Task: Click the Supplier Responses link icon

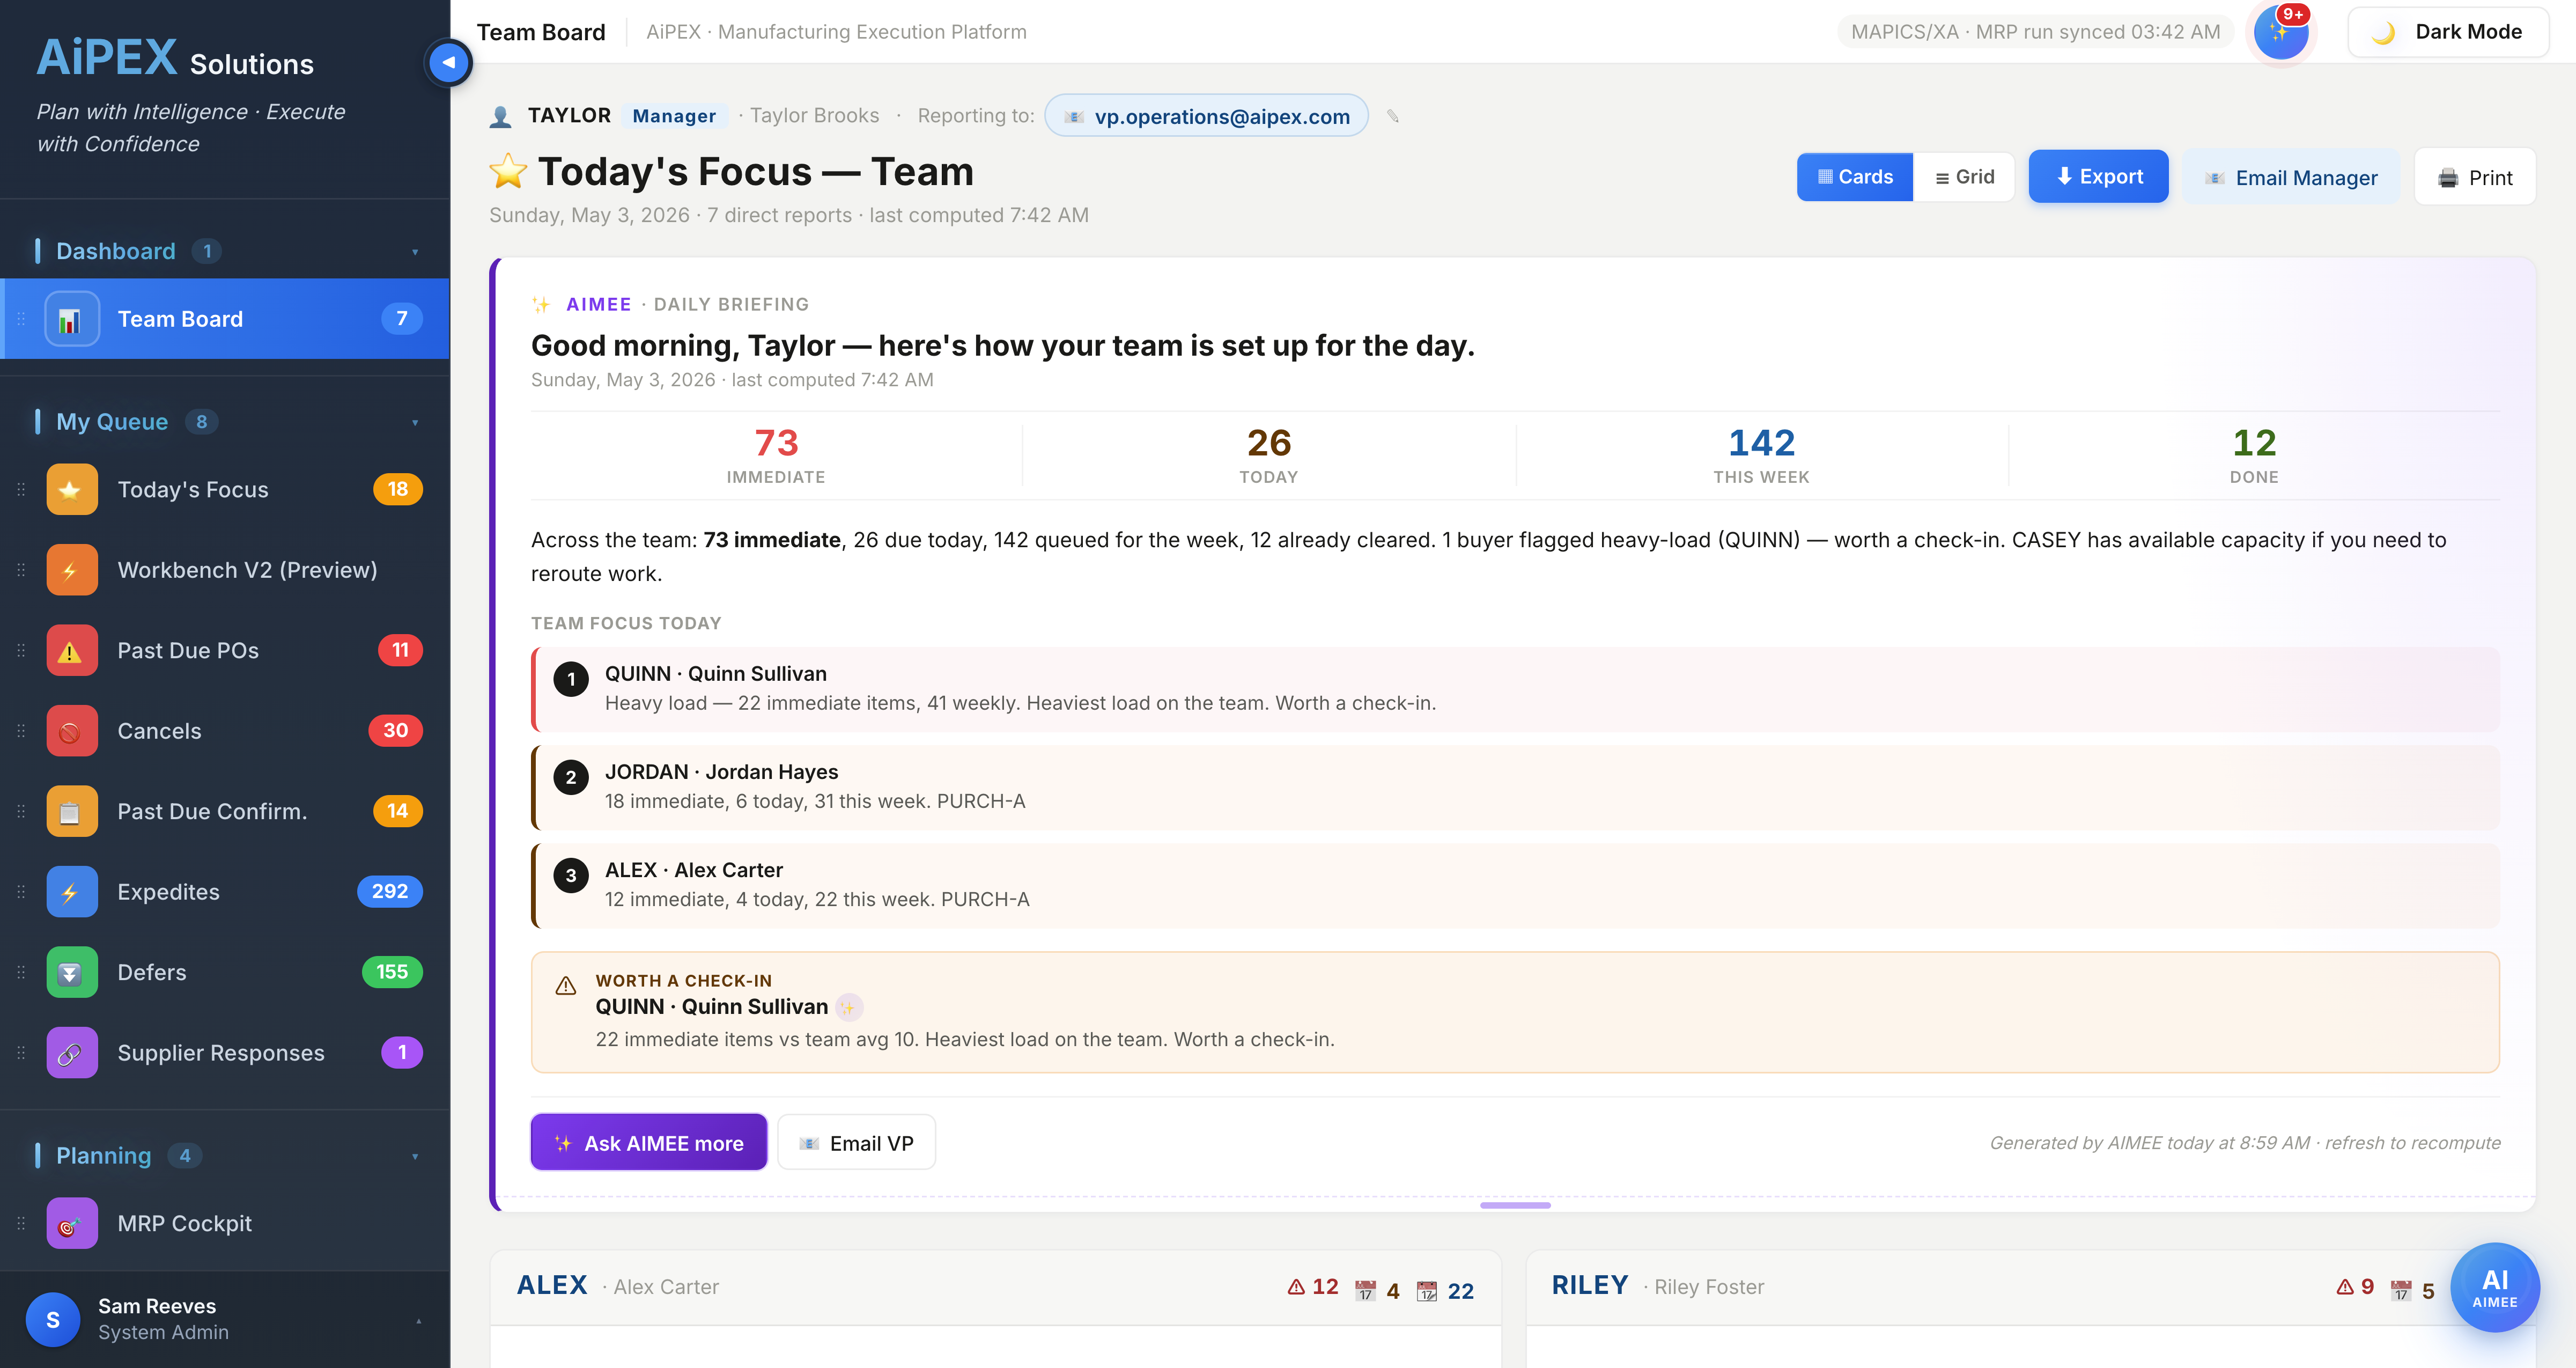Action: tap(71, 1053)
